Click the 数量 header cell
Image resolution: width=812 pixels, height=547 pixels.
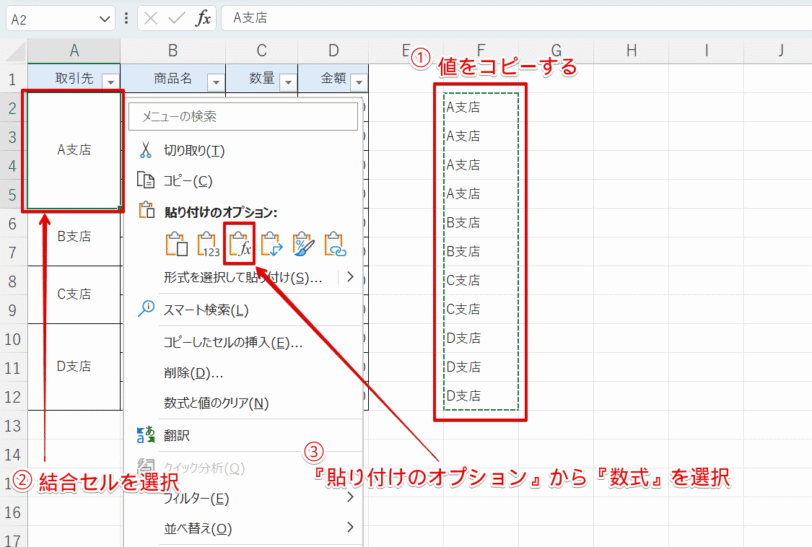(x=262, y=78)
